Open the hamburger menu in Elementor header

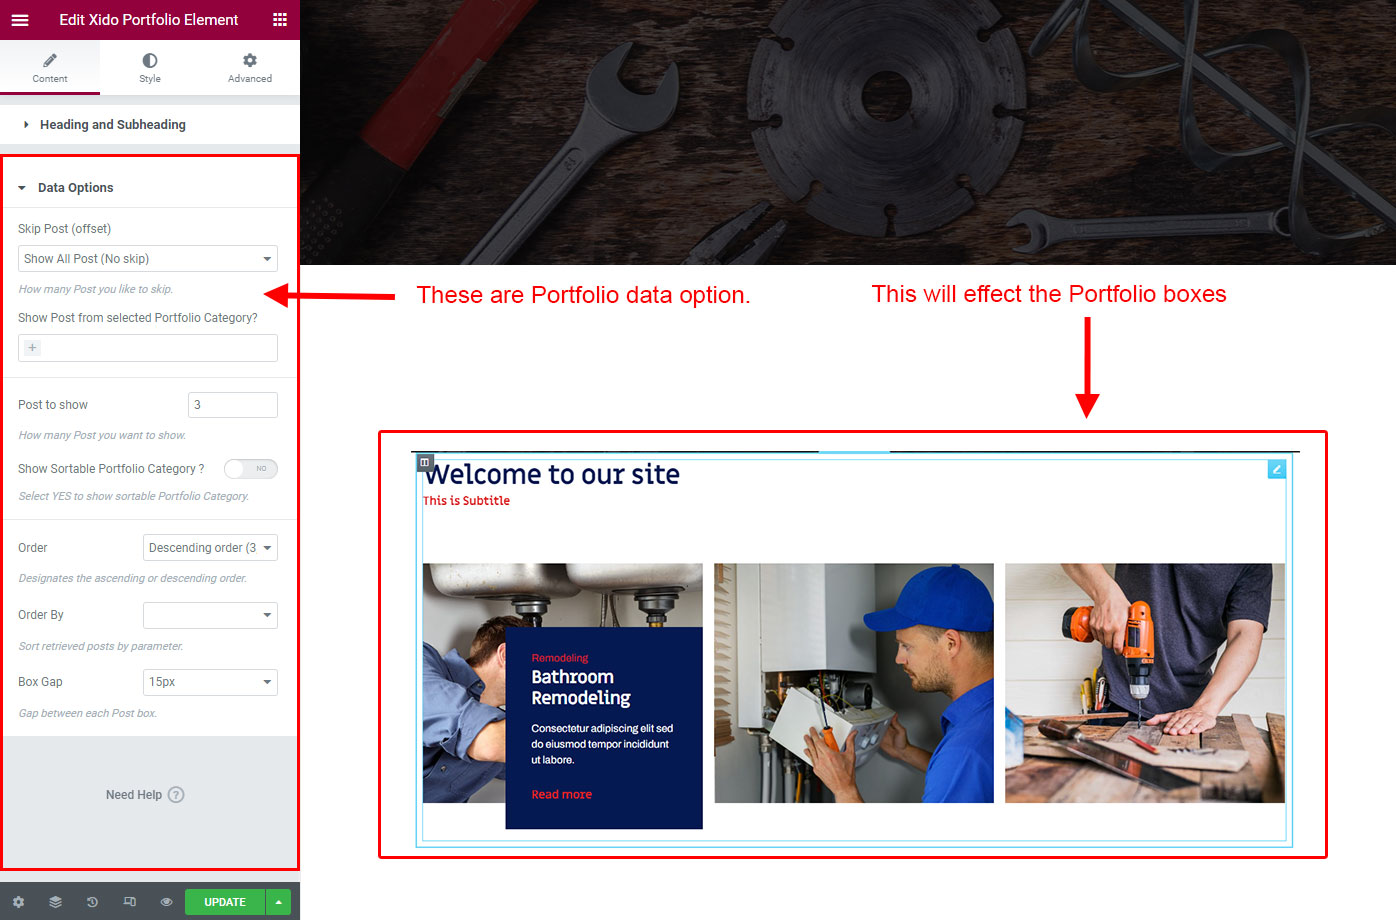20,20
